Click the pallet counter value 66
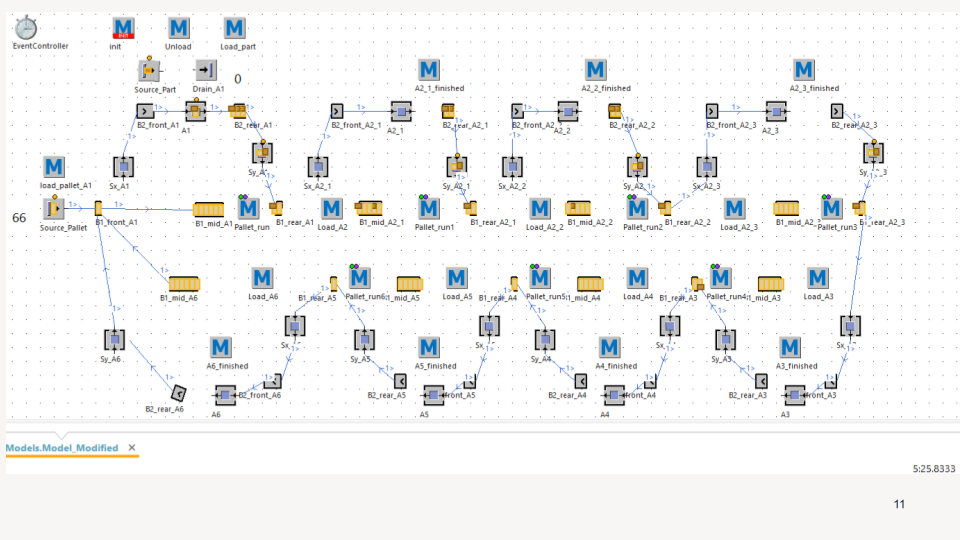 click(19, 218)
